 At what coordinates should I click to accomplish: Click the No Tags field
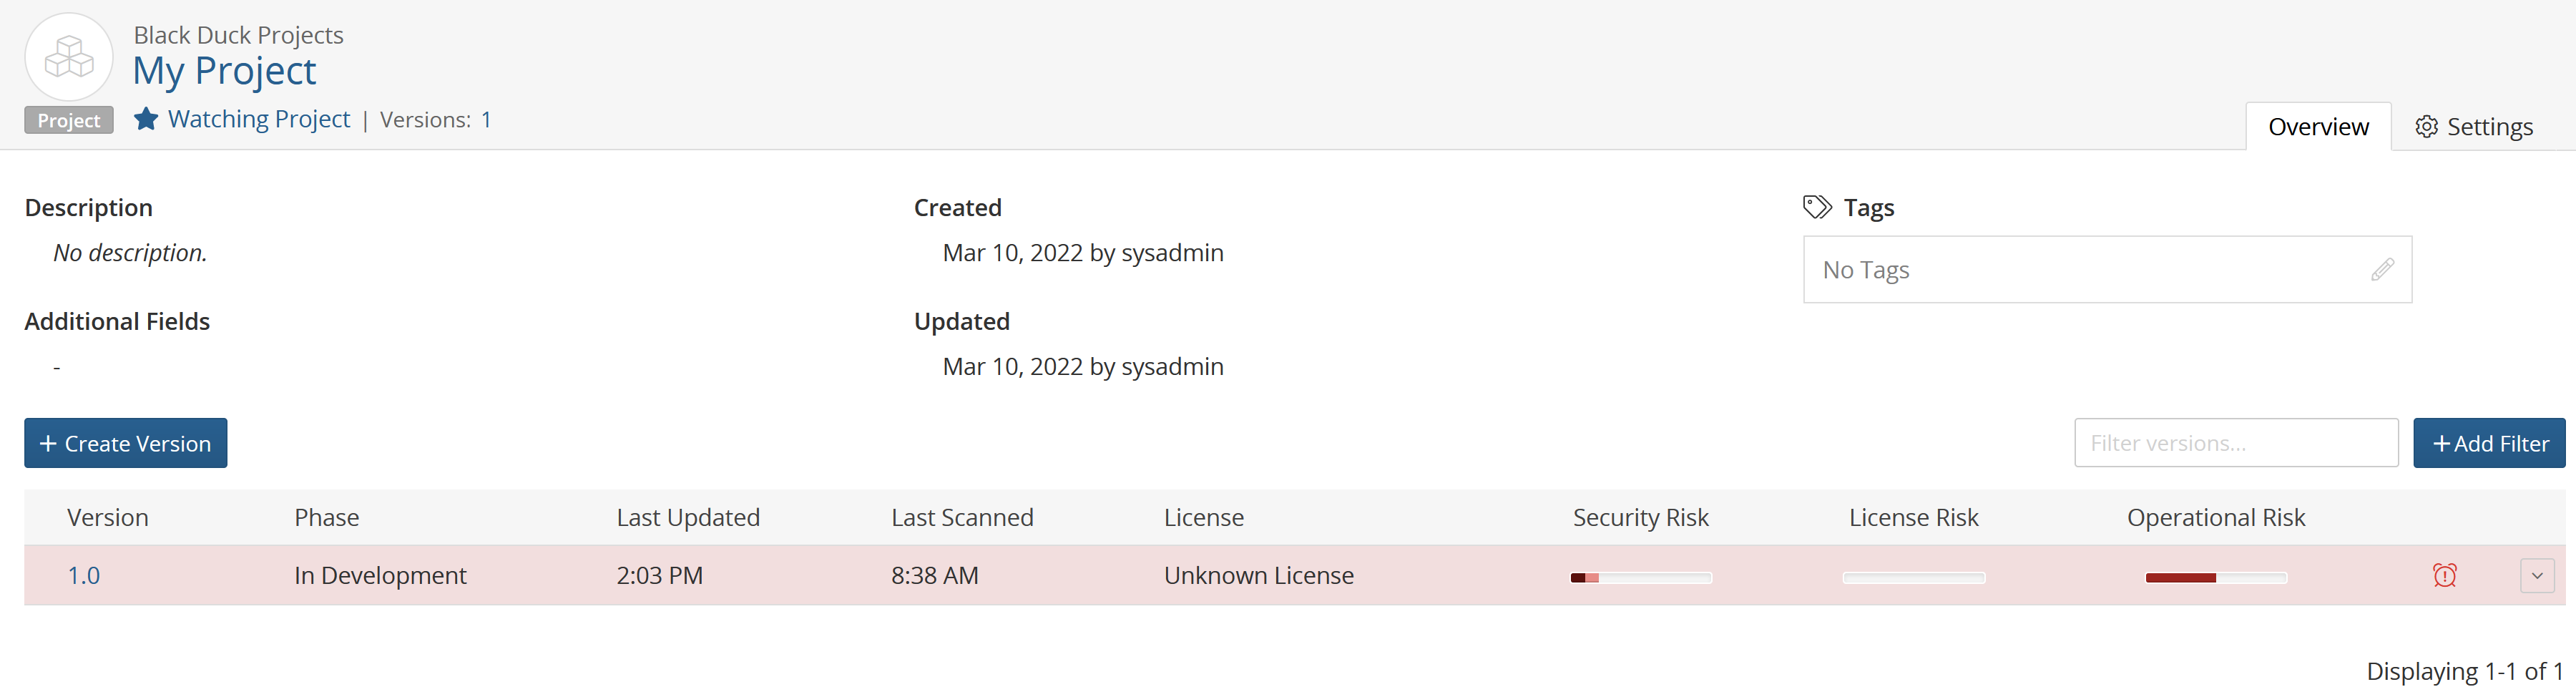click(x=2080, y=270)
